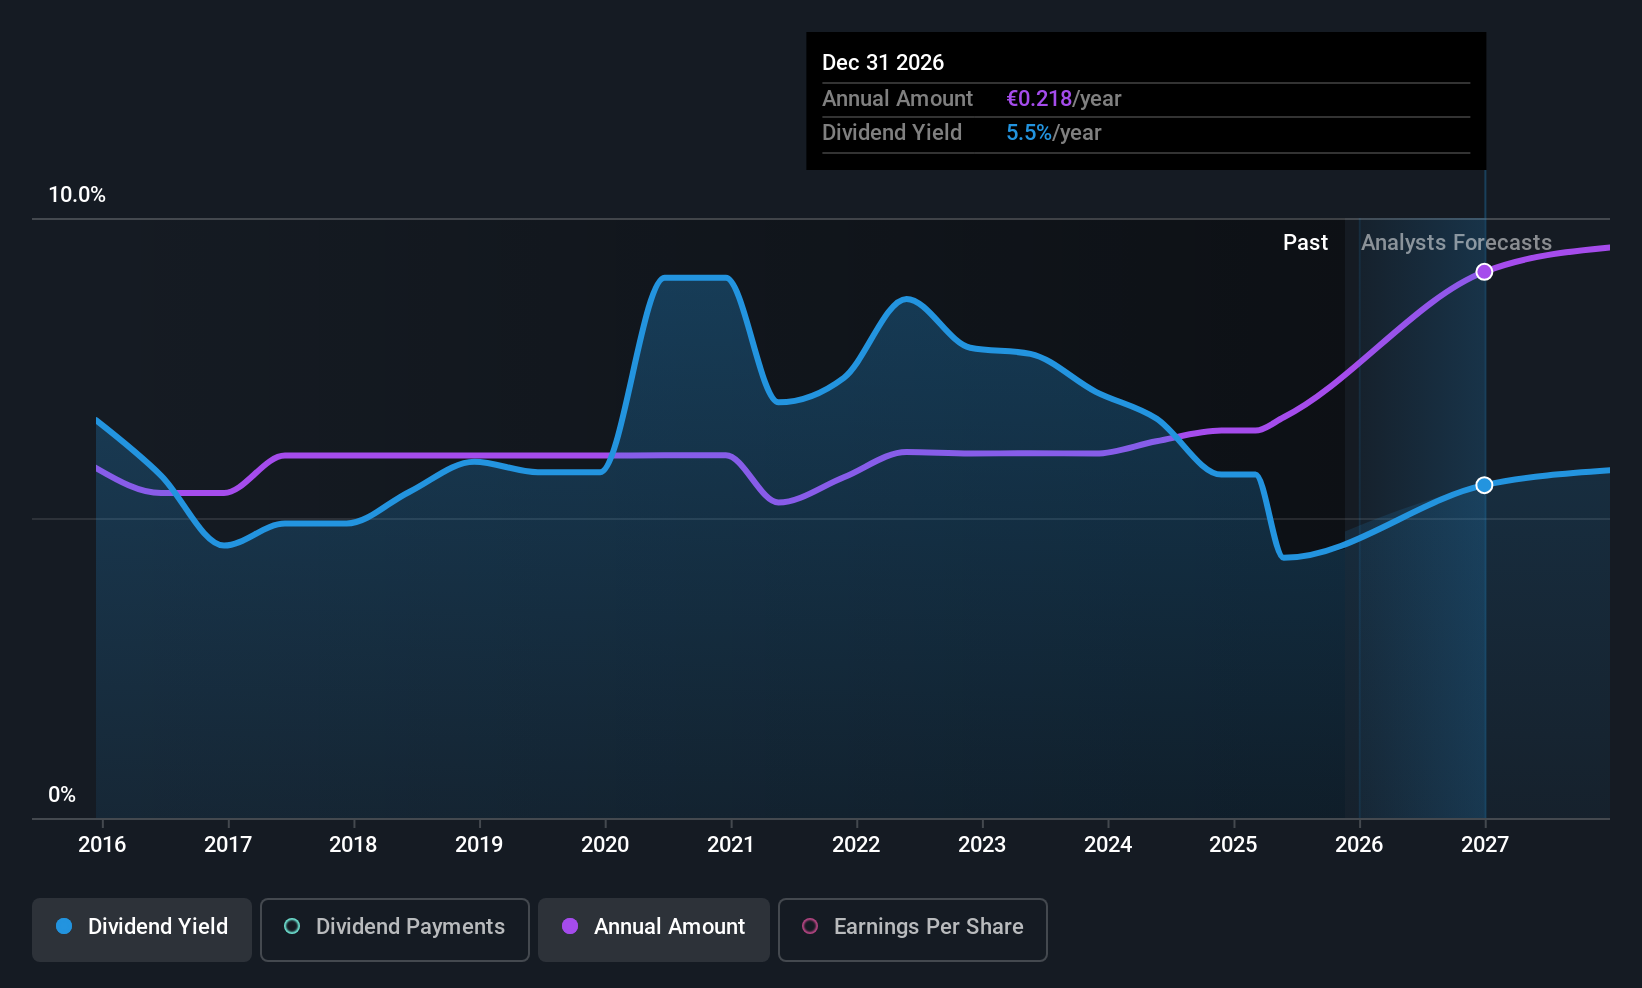Click the 2025 x-axis year label

1233,845
